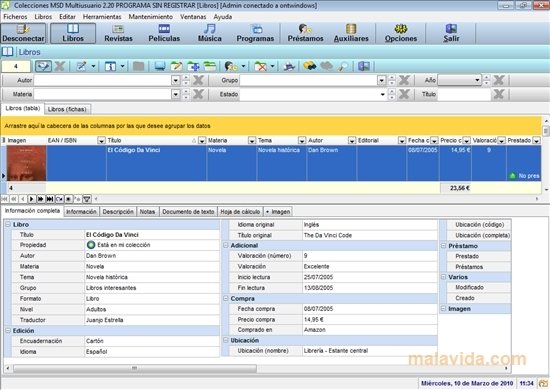Click the folder with pencil icon

click(x=176, y=66)
